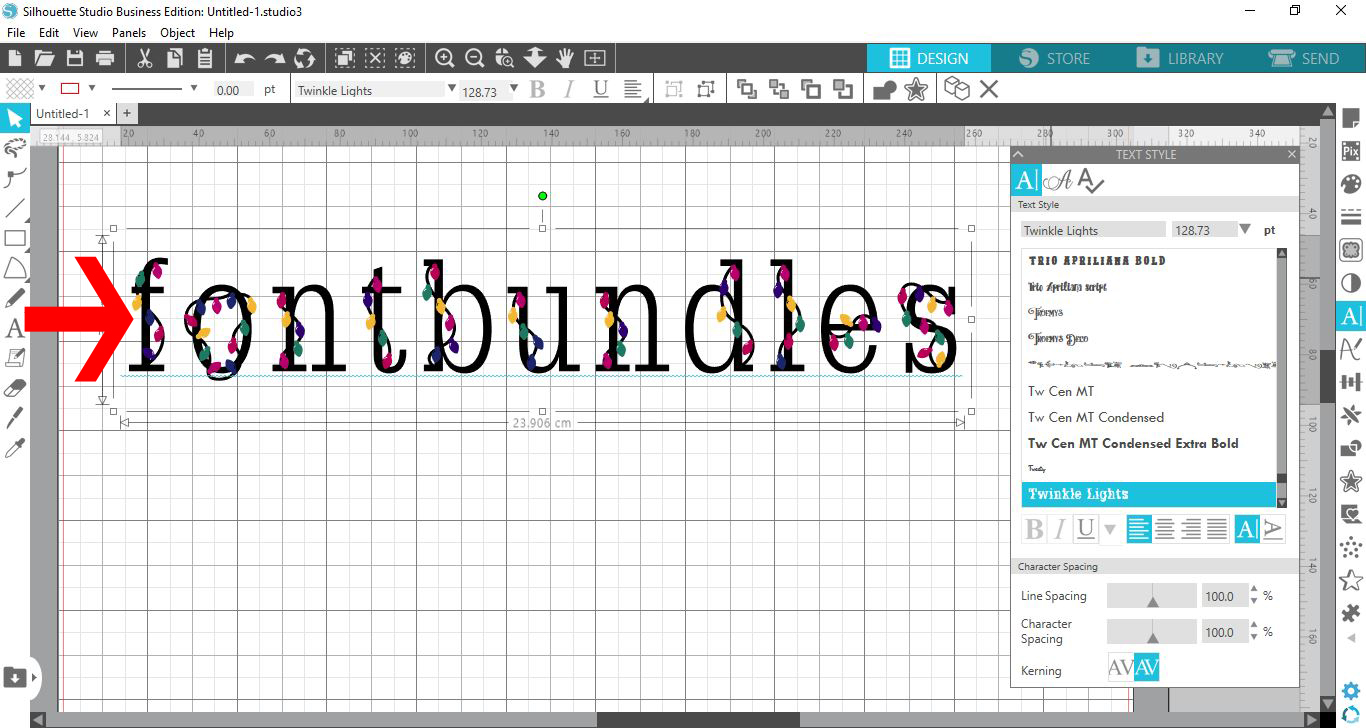The height and width of the screenshot is (728, 1366).
Task: Set center text alignment in panel
Action: point(1165,528)
